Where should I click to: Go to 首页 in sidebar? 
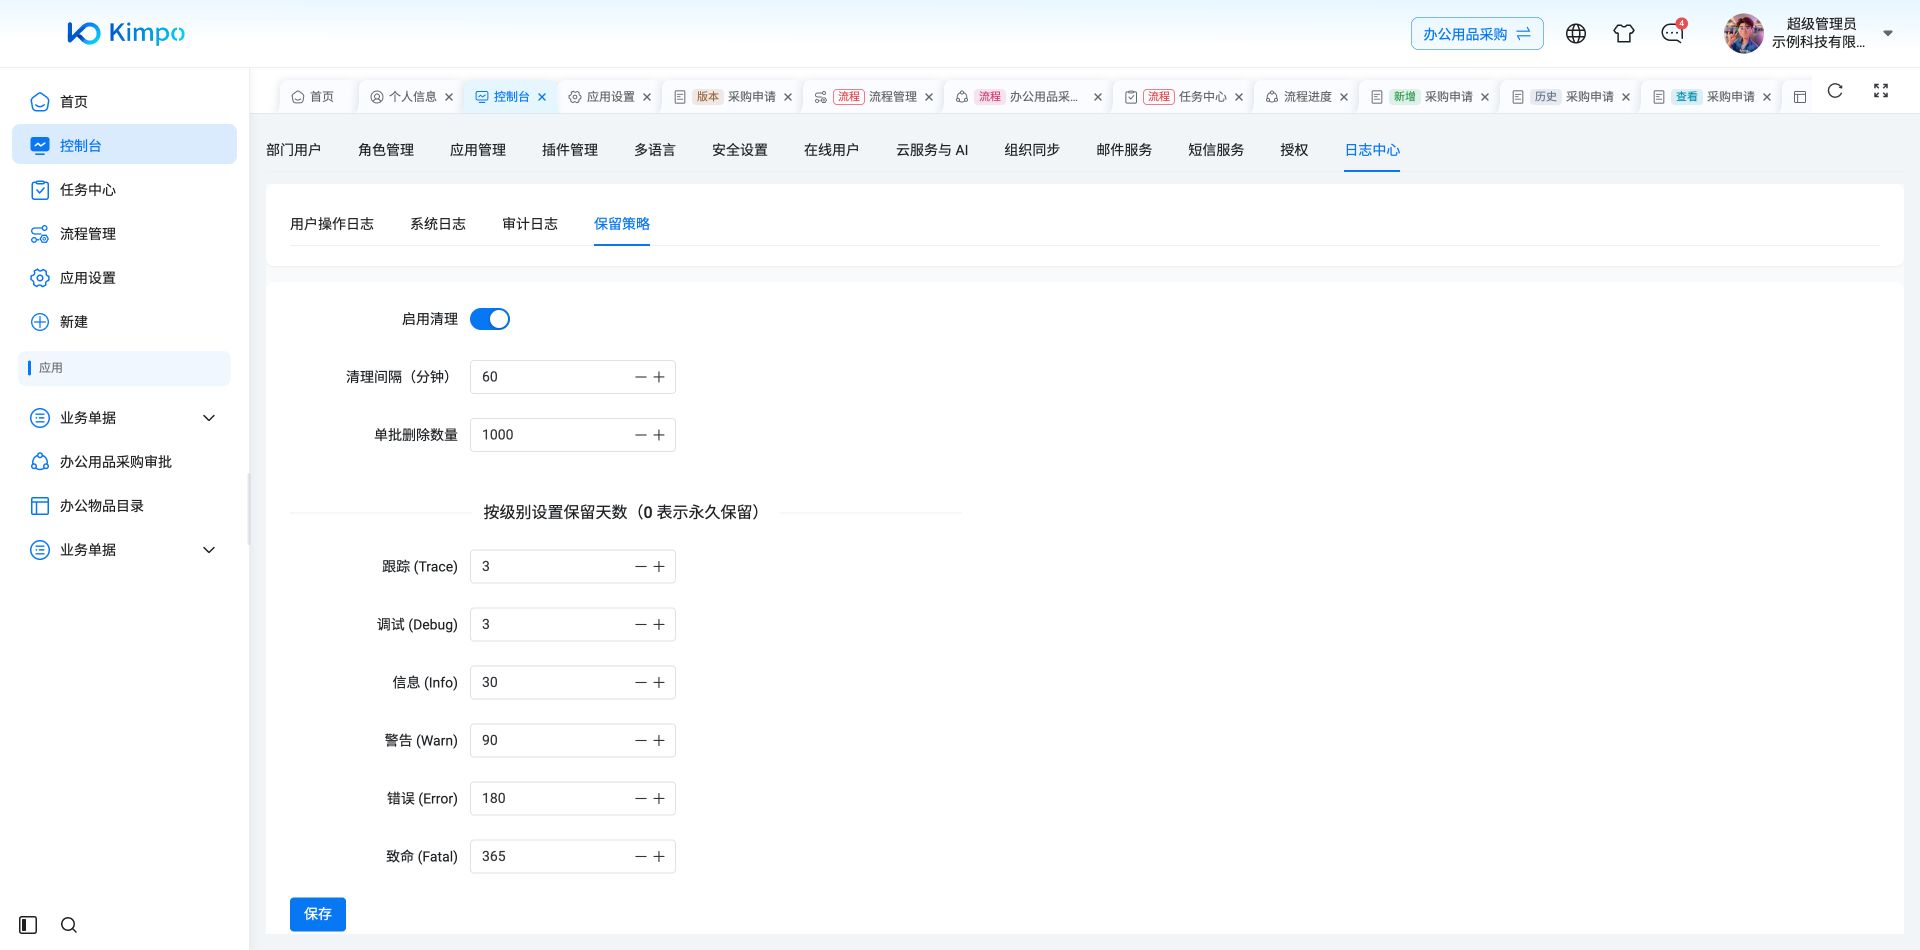[124, 102]
